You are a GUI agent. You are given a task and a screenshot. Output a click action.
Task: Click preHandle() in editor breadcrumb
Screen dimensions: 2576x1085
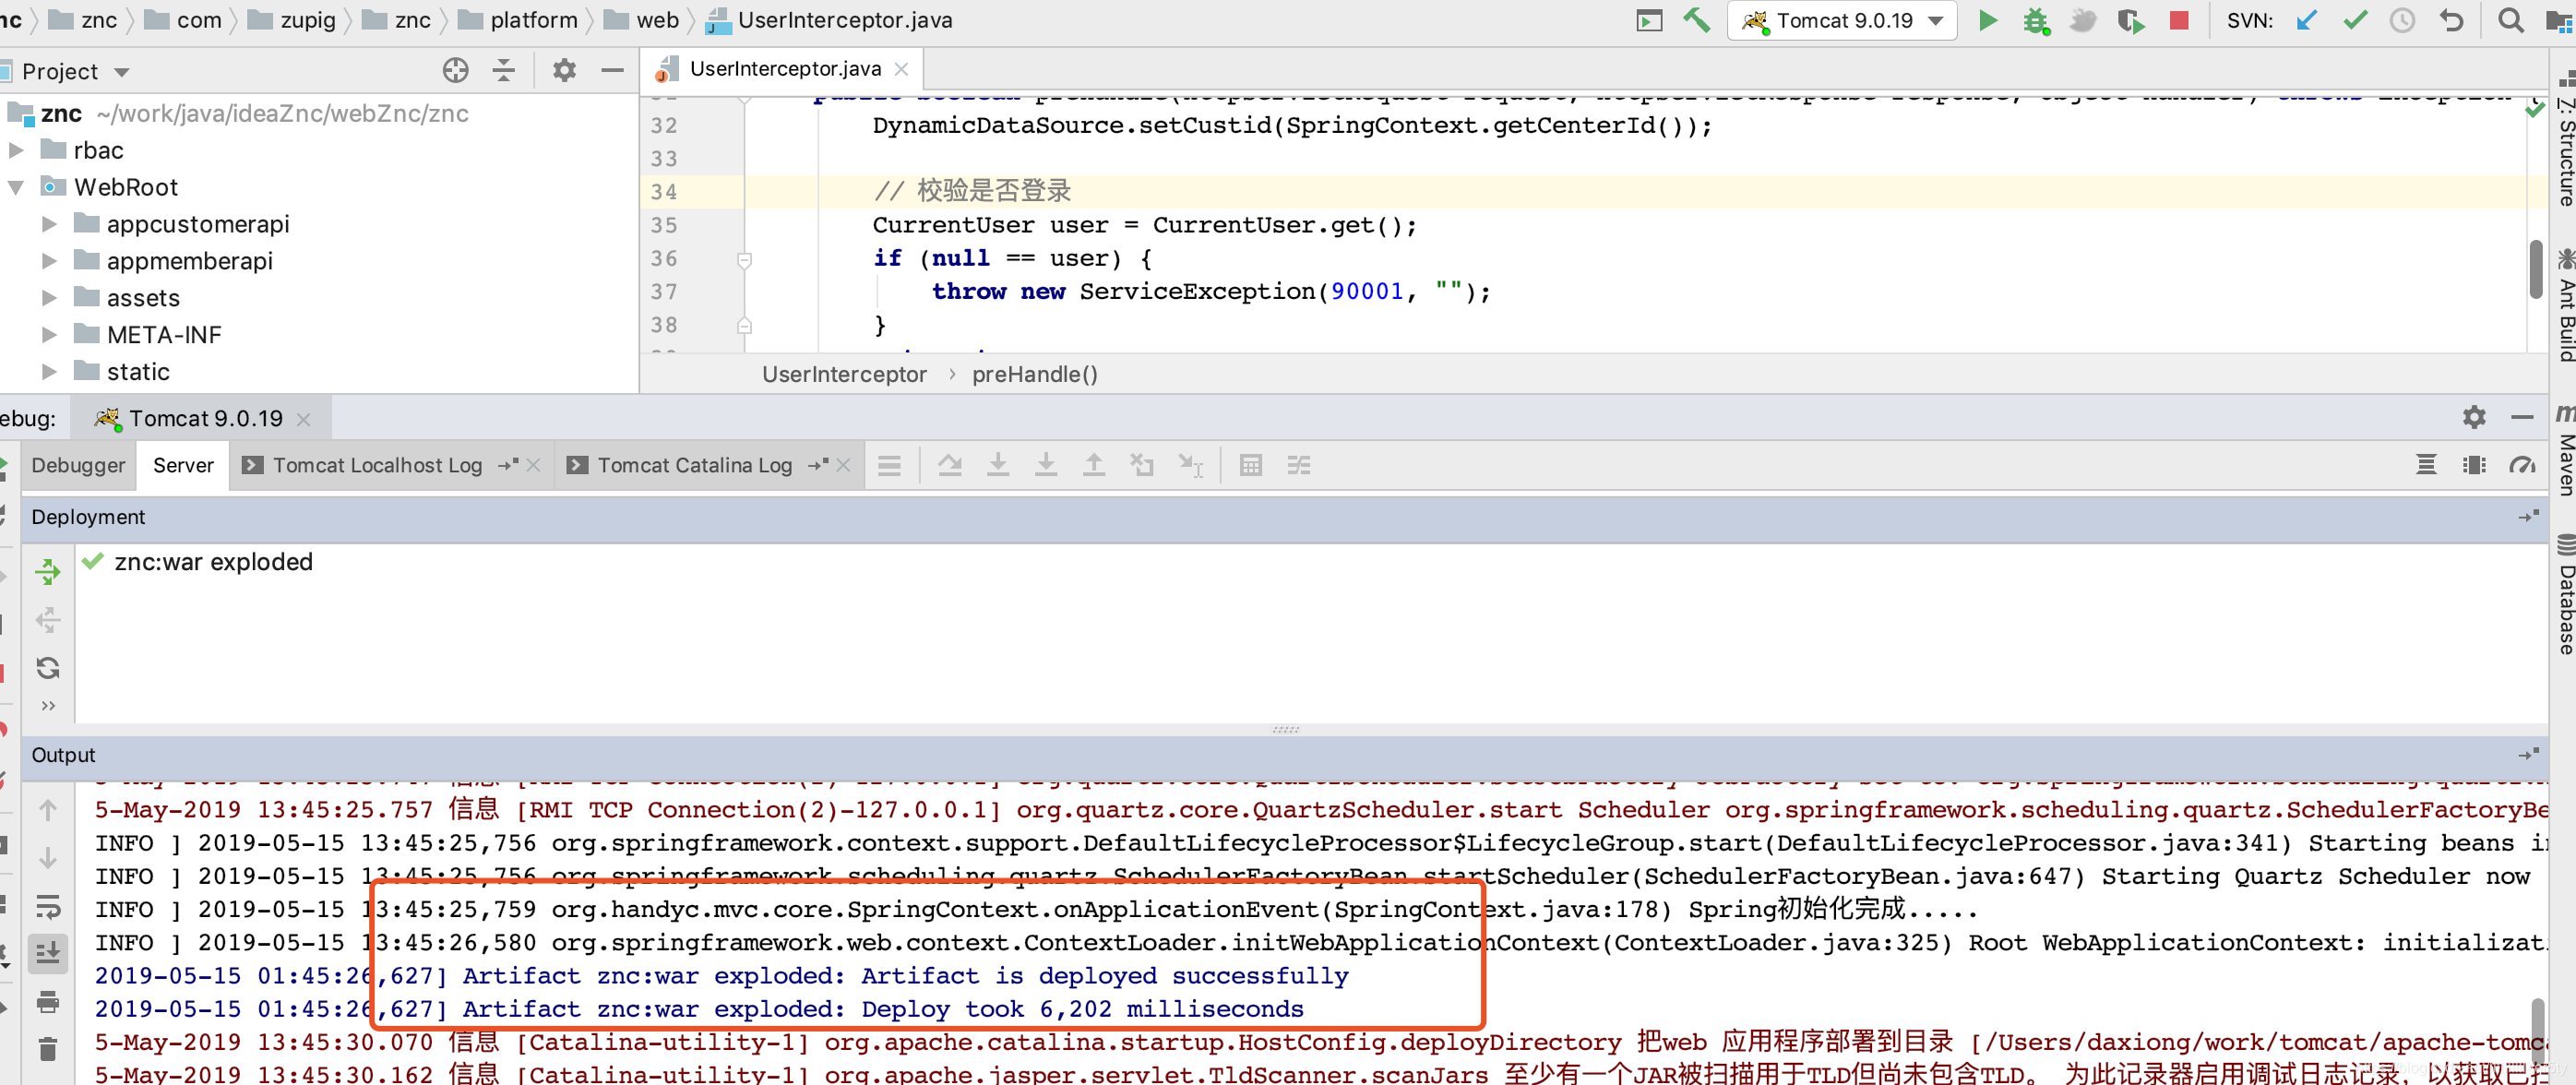[1034, 374]
